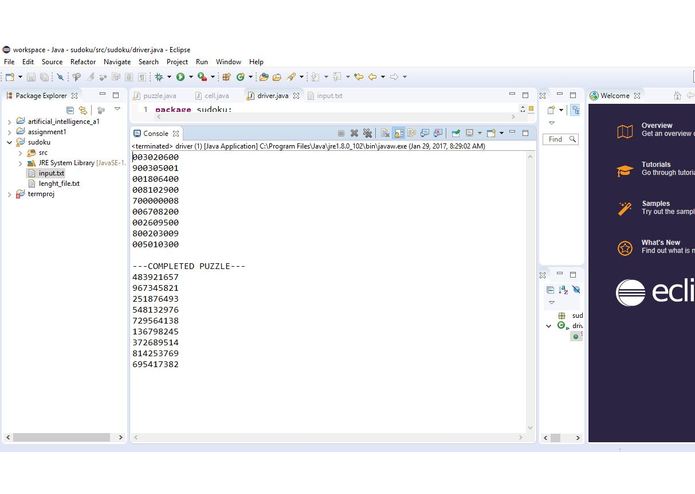This screenshot has width=695, height=494.
Task: Click the New Java Package icon
Action: [226, 77]
